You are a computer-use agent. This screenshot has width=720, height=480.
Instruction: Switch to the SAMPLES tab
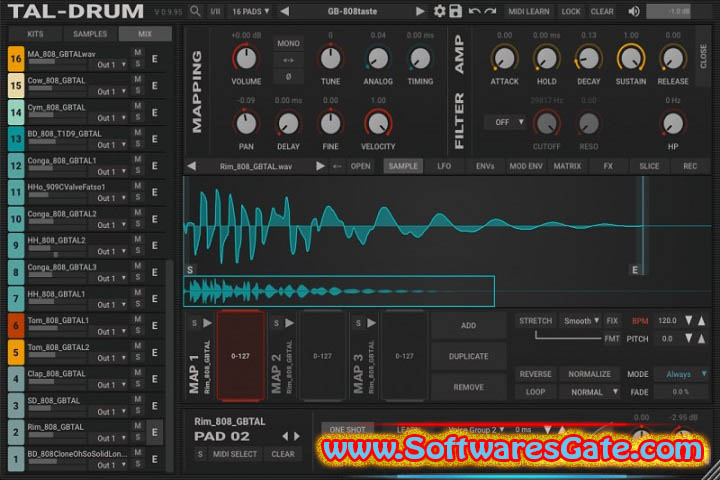[90, 34]
